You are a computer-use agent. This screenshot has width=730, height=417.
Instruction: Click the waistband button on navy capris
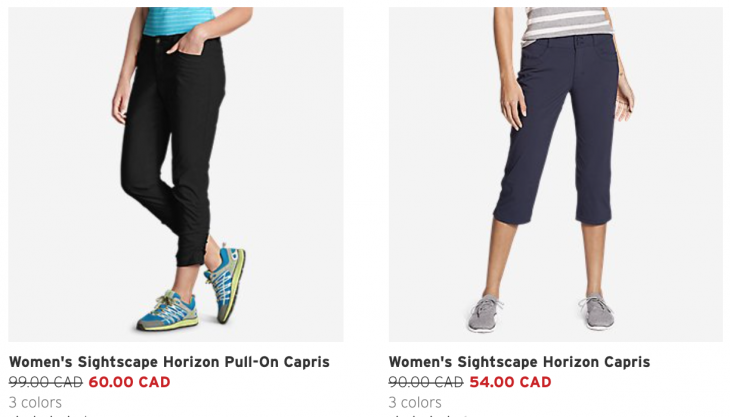click(580, 40)
